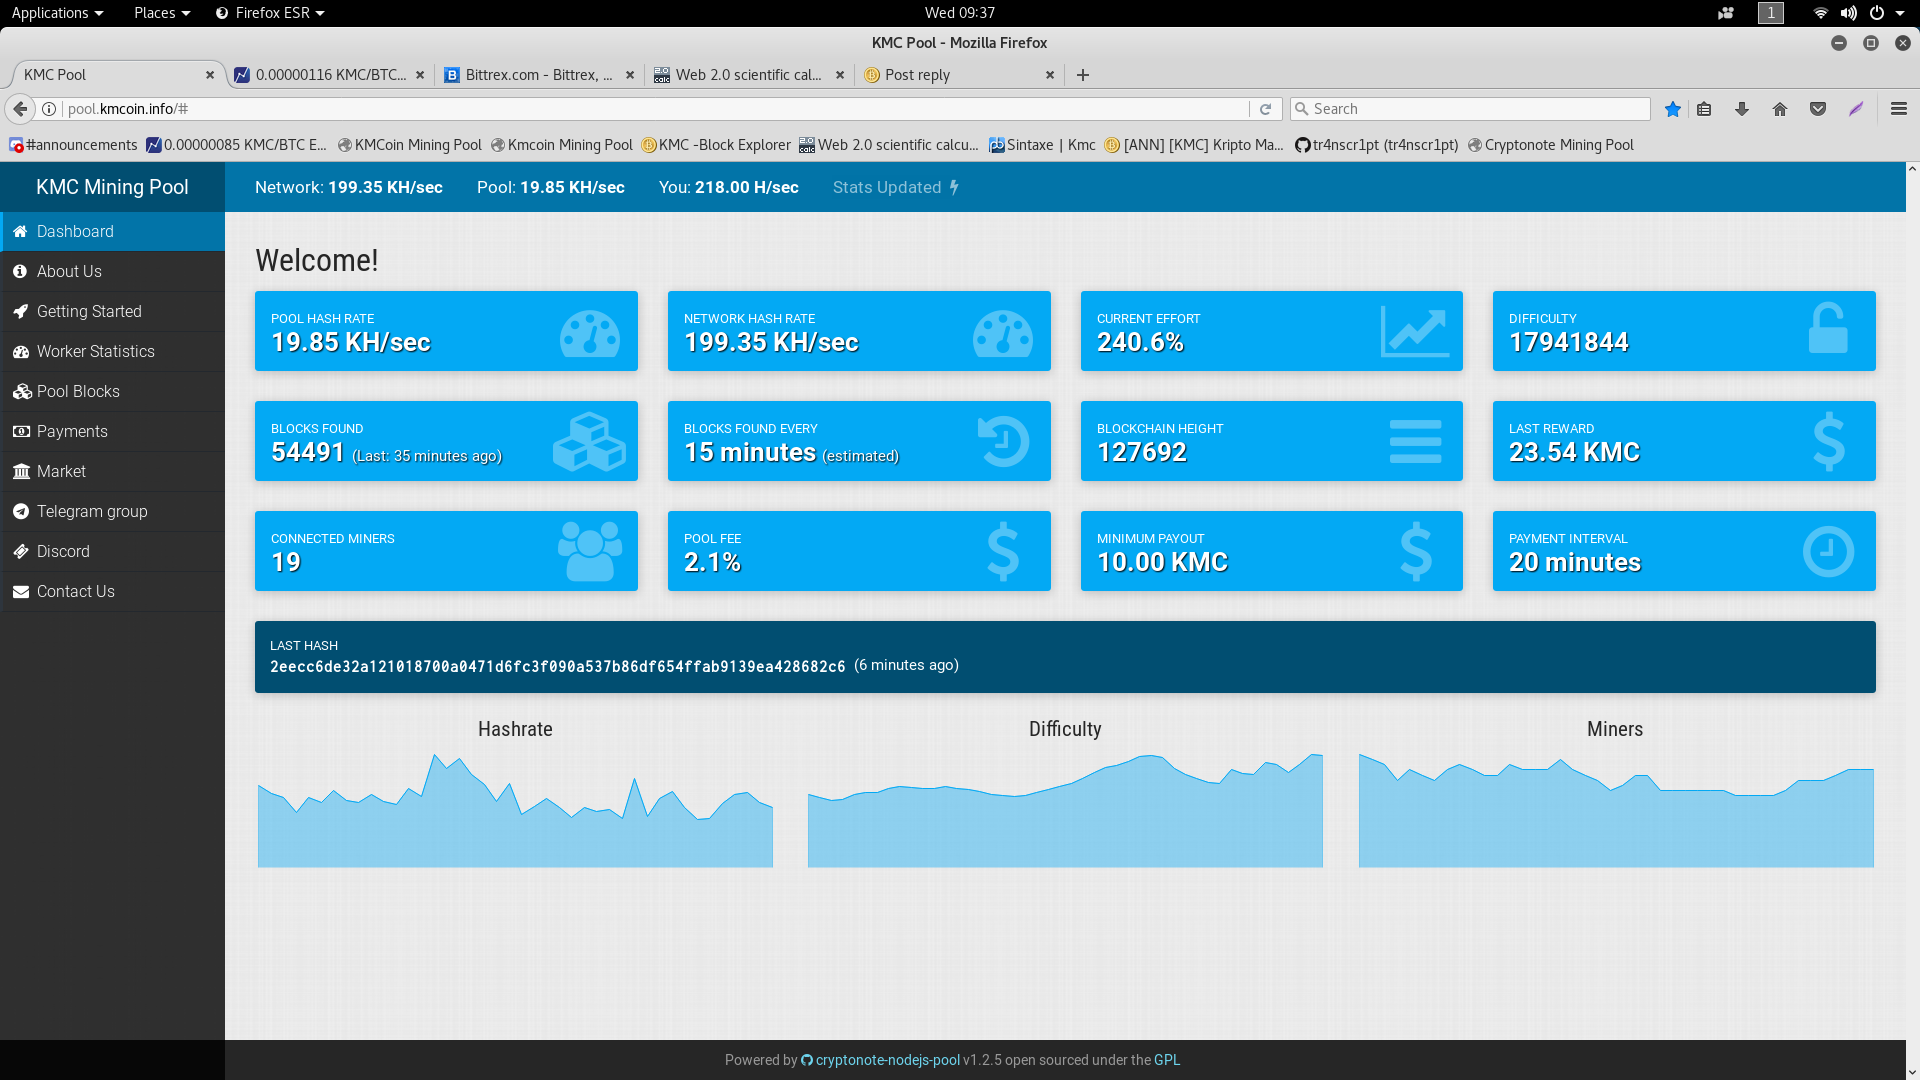Close the KMC Pool tab

click(210, 75)
